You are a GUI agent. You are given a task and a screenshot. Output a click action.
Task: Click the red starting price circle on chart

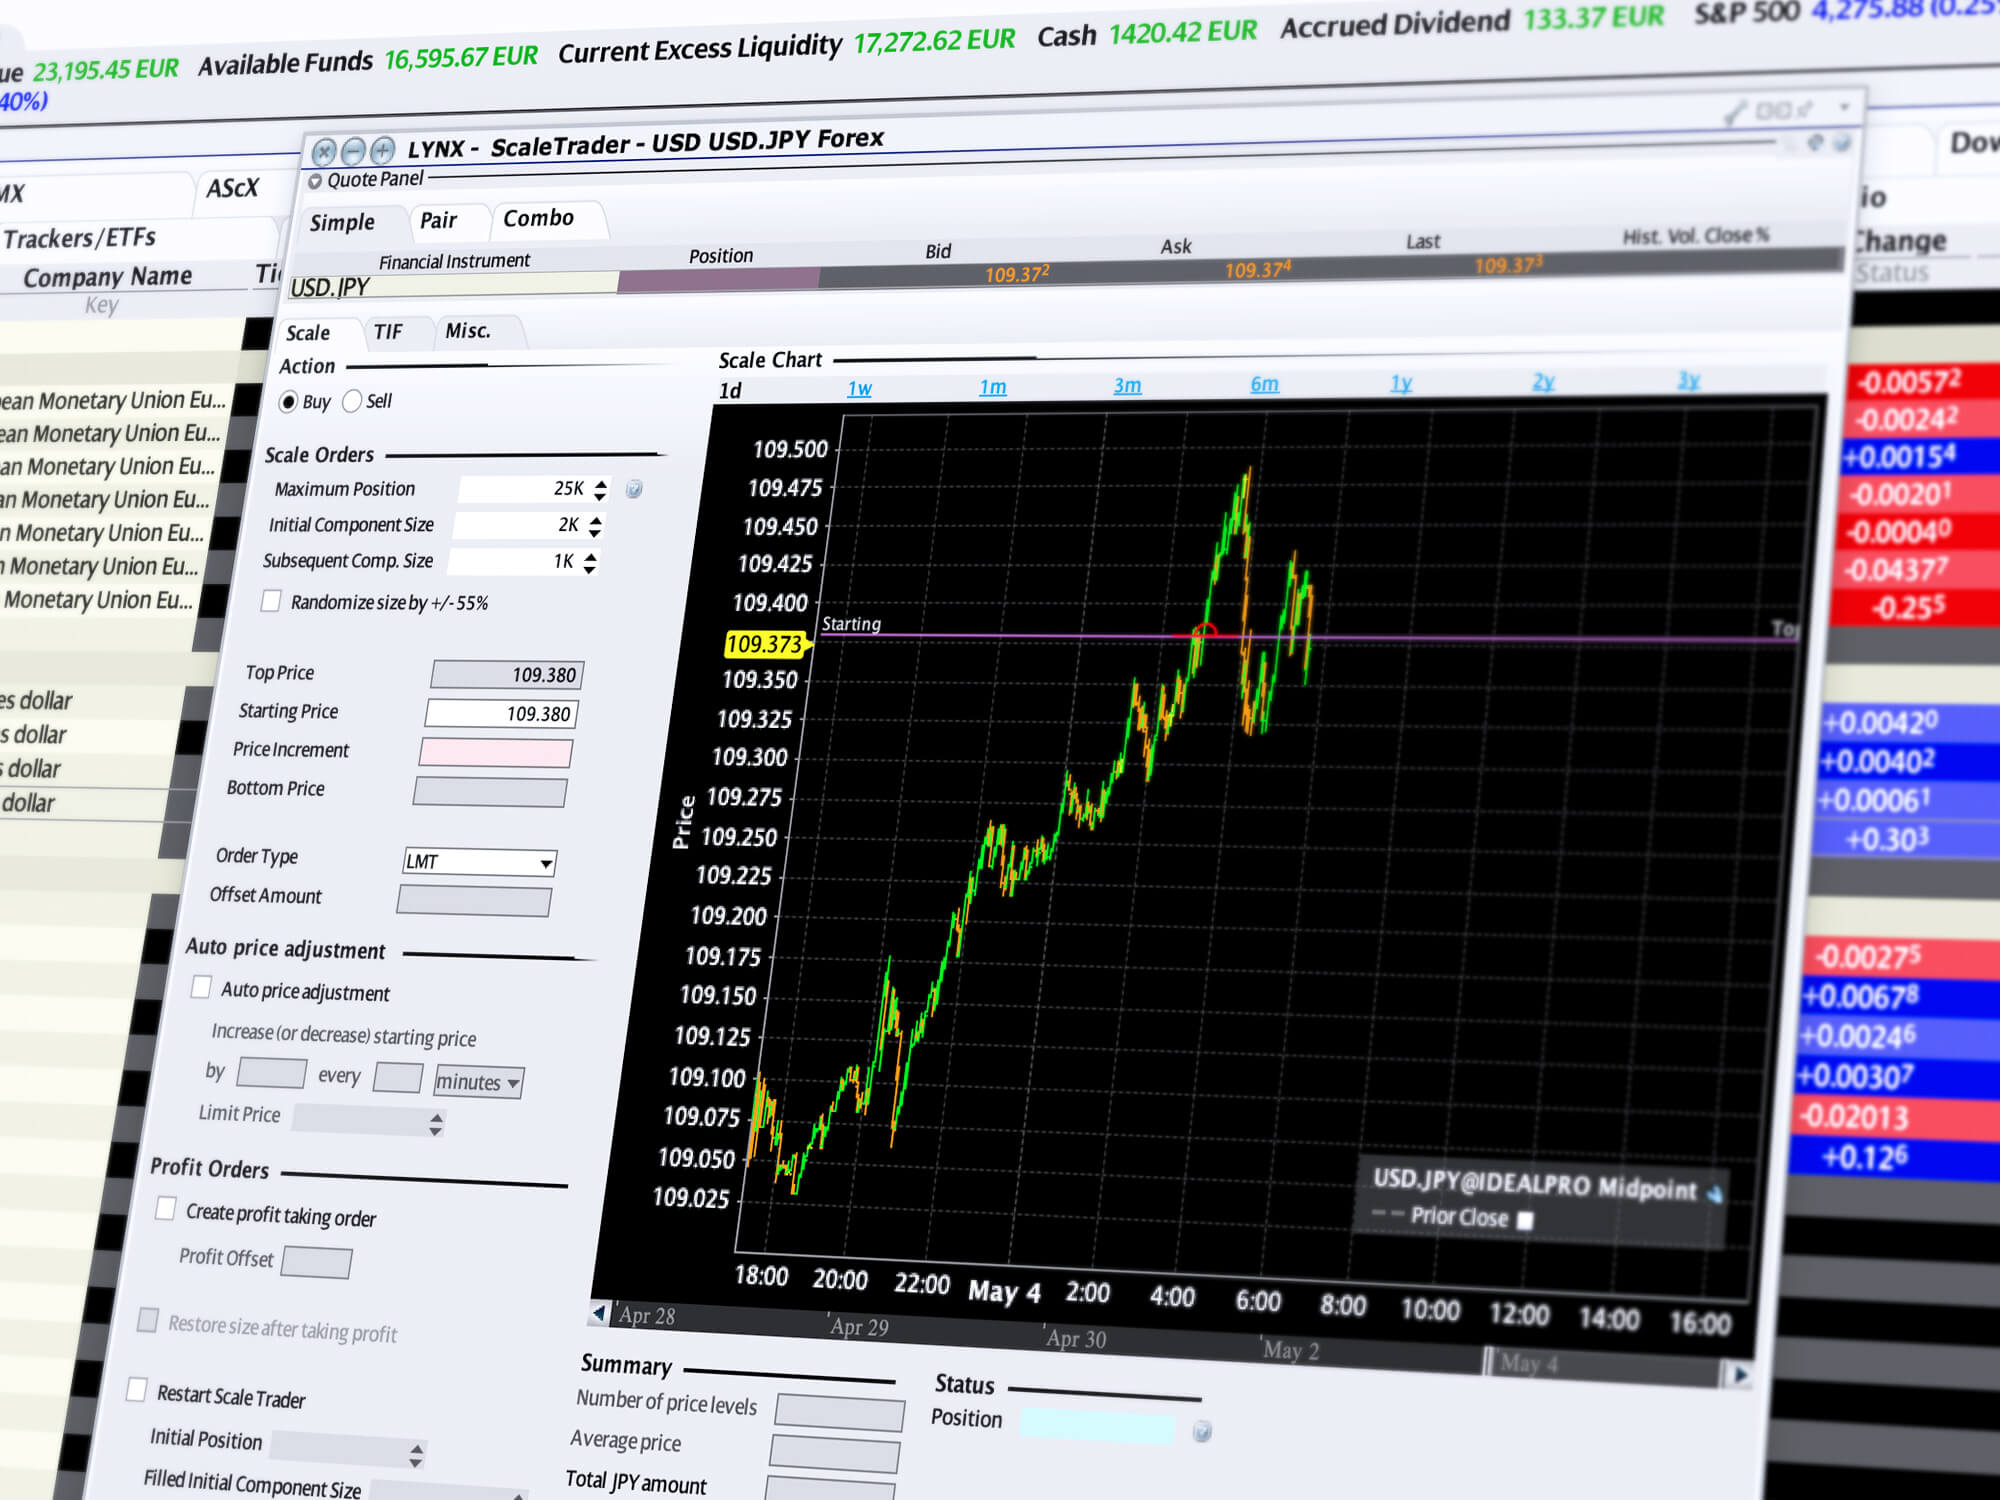coord(1205,632)
